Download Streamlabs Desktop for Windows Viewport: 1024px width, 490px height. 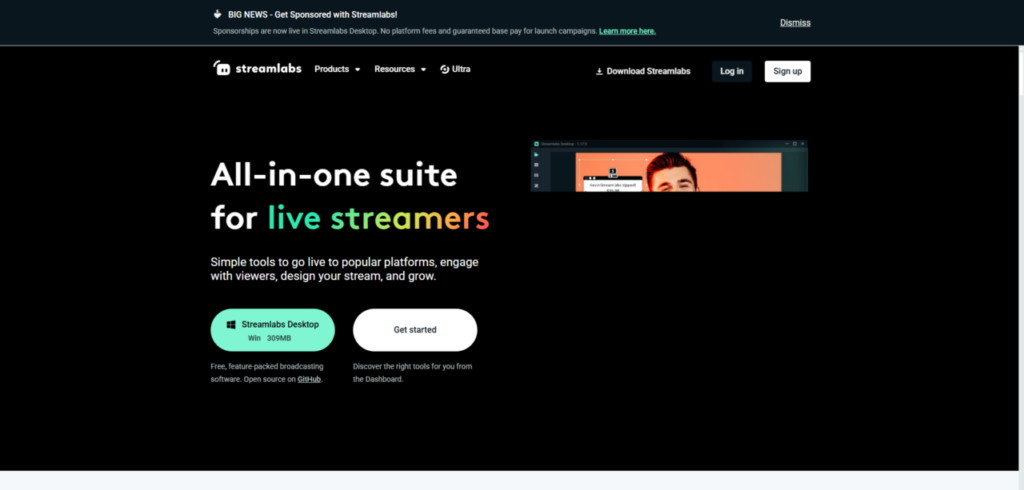(x=272, y=330)
